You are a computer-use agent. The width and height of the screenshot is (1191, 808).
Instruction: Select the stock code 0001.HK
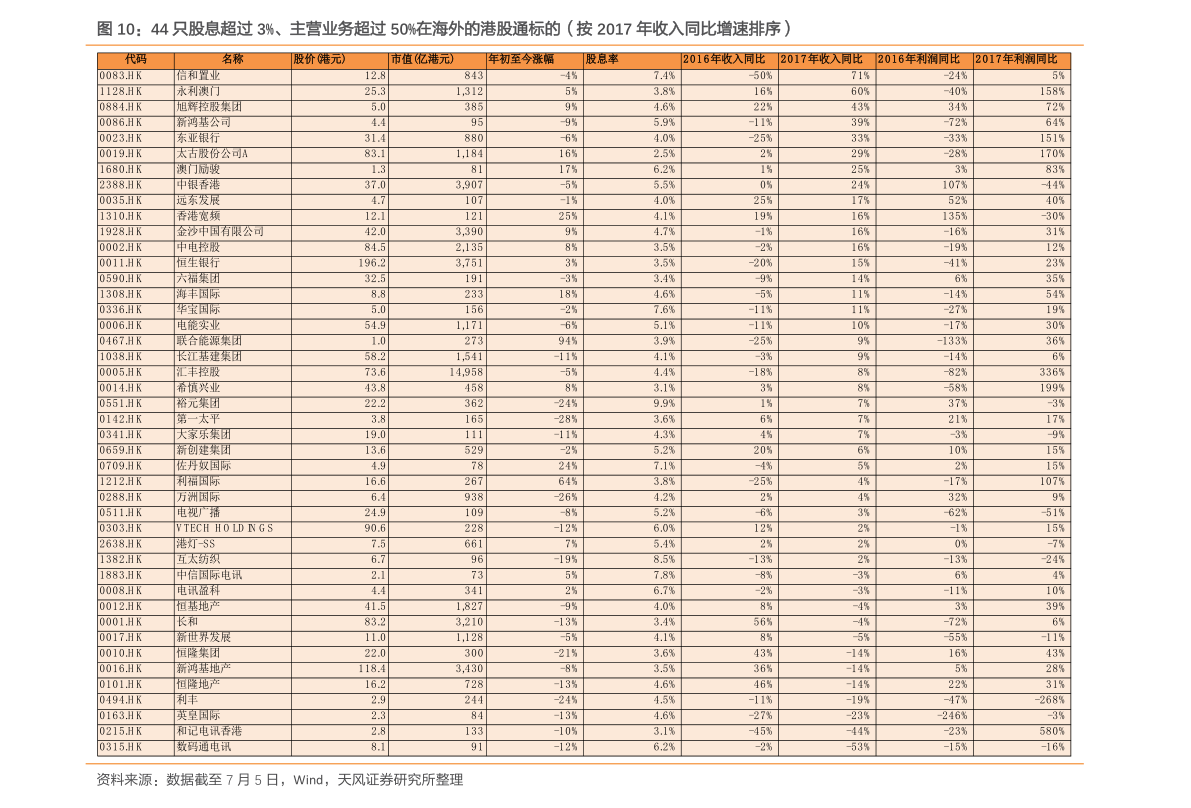tap(121, 622)
